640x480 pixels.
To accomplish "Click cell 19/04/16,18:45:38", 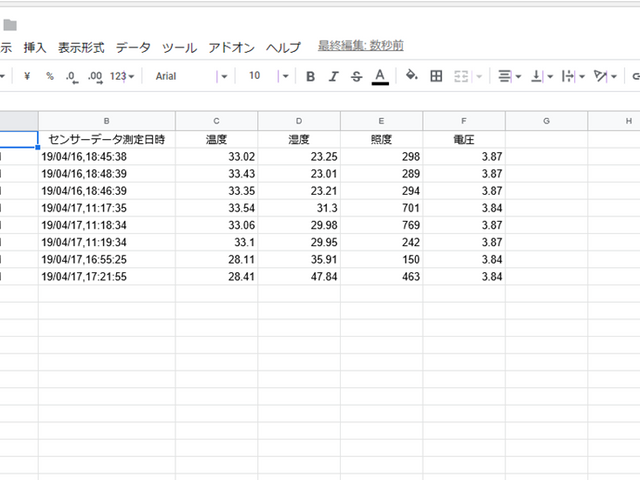I will [107, 157].
